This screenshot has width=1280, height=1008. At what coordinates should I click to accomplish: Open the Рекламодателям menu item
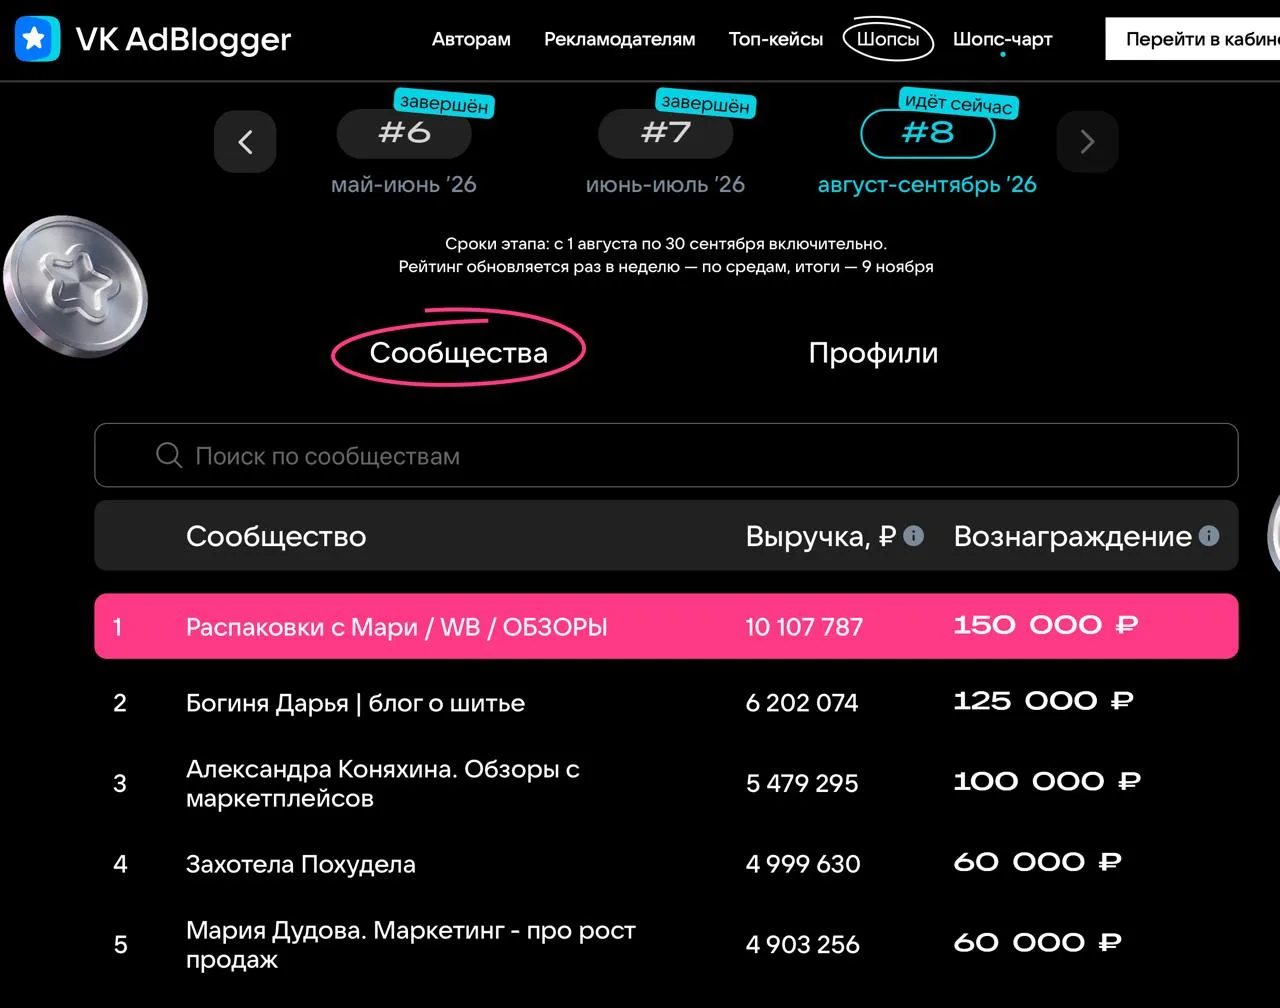point(619,39)
